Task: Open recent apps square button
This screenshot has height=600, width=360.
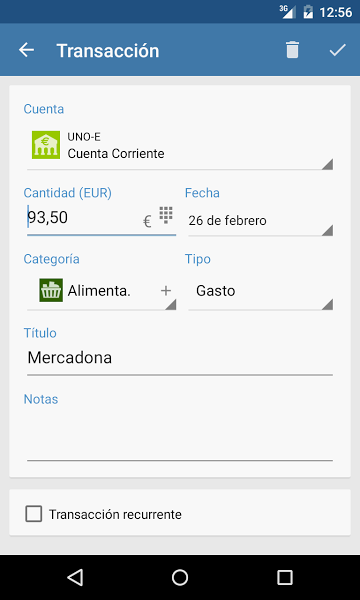Action: click(285, 577)
